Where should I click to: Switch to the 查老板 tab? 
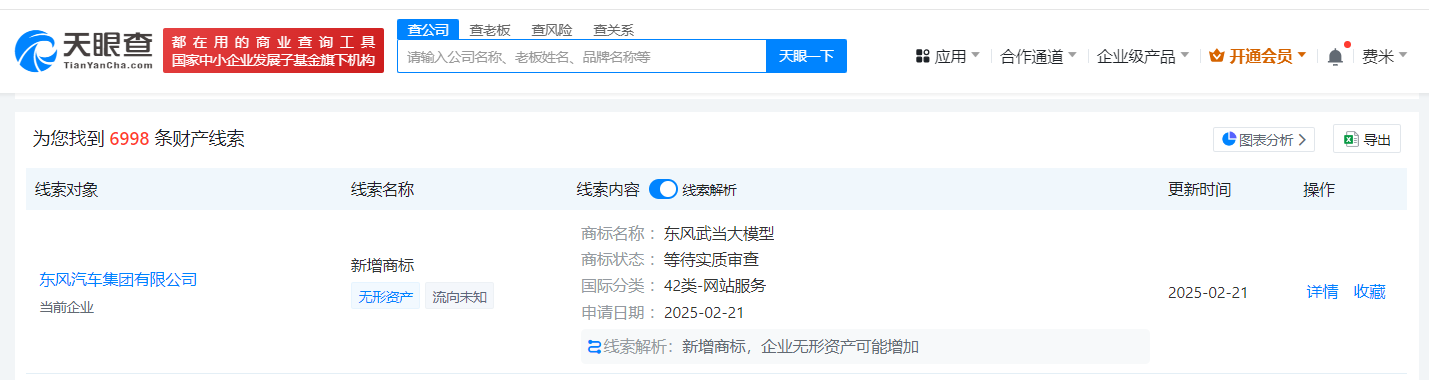point(490,30)
